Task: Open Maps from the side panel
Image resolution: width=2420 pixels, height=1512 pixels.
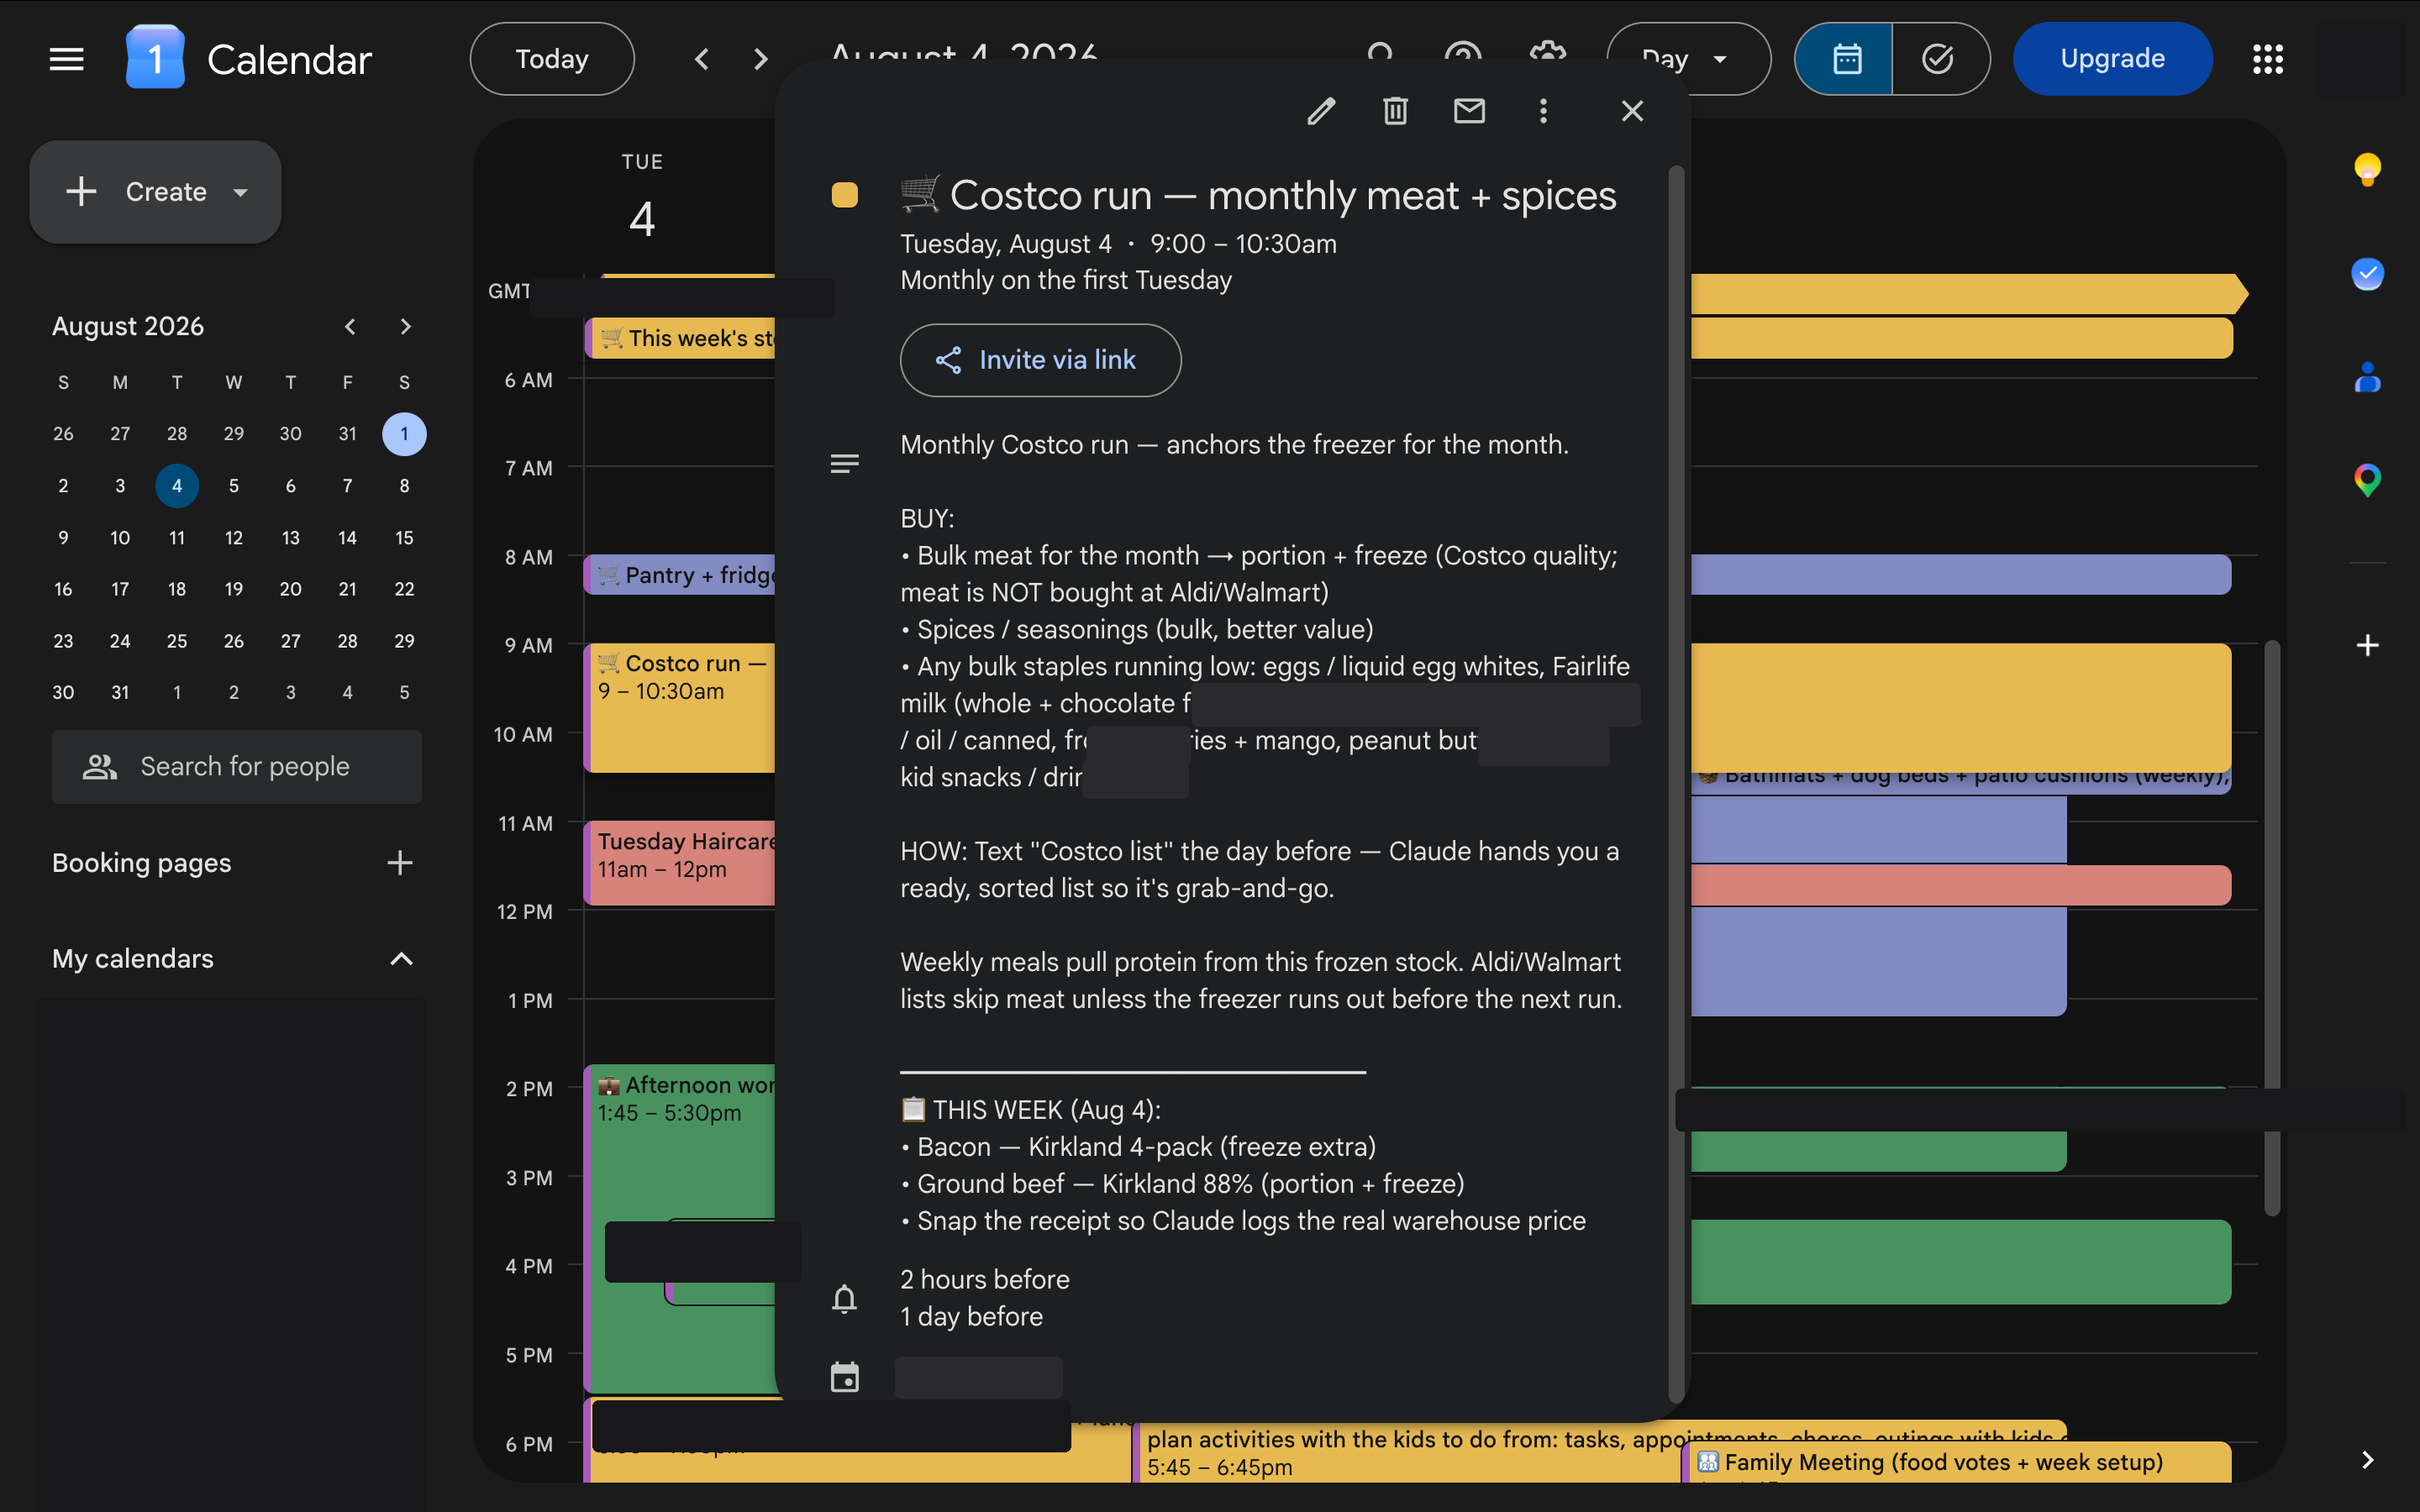Action: click(2367, 481)
